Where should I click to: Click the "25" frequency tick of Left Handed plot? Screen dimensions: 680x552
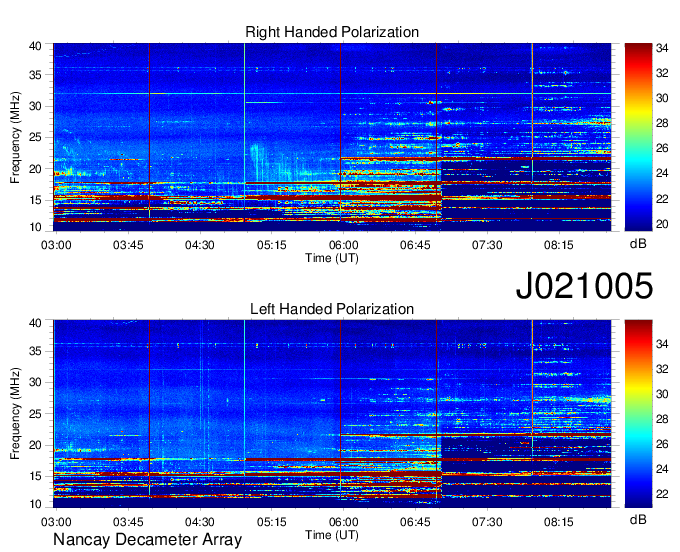[35, 414]
